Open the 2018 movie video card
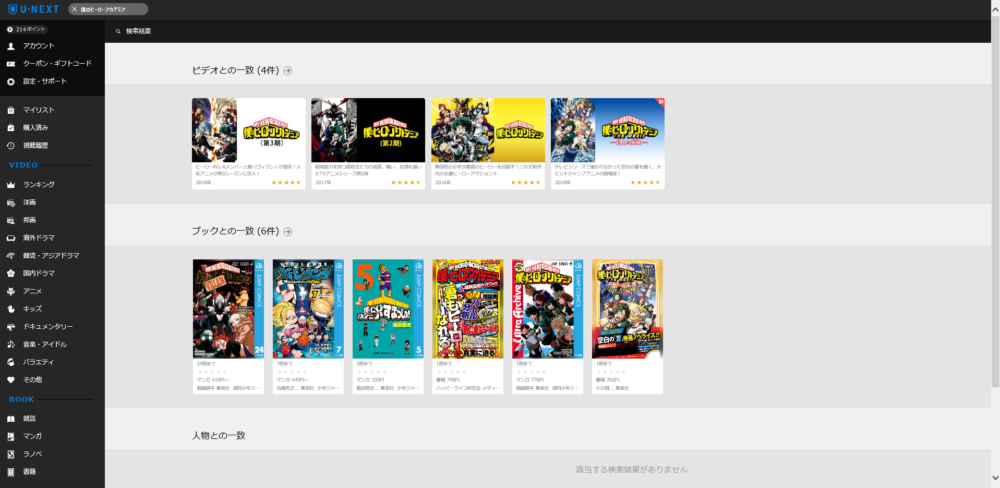This screenshot has height=488, width=1000. (x=607, y=144)
